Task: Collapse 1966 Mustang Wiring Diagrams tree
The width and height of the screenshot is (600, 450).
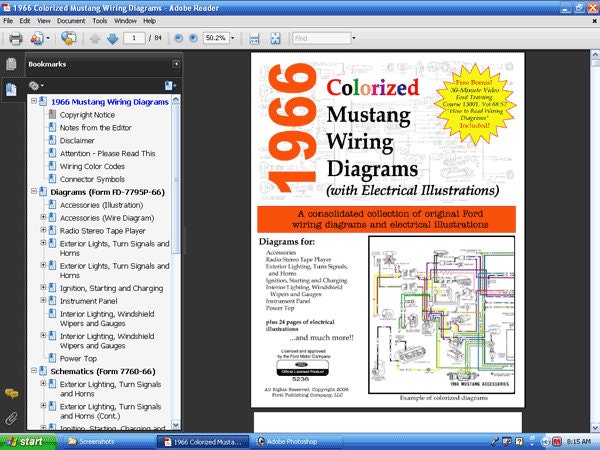Action: click(34, 101)
